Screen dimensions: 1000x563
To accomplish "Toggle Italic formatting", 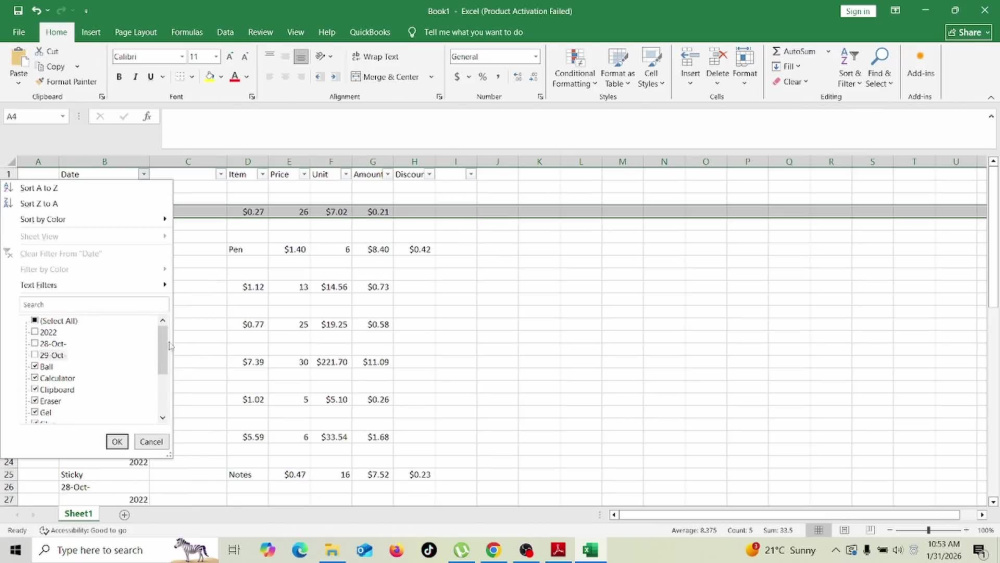I will click(135, 77).
